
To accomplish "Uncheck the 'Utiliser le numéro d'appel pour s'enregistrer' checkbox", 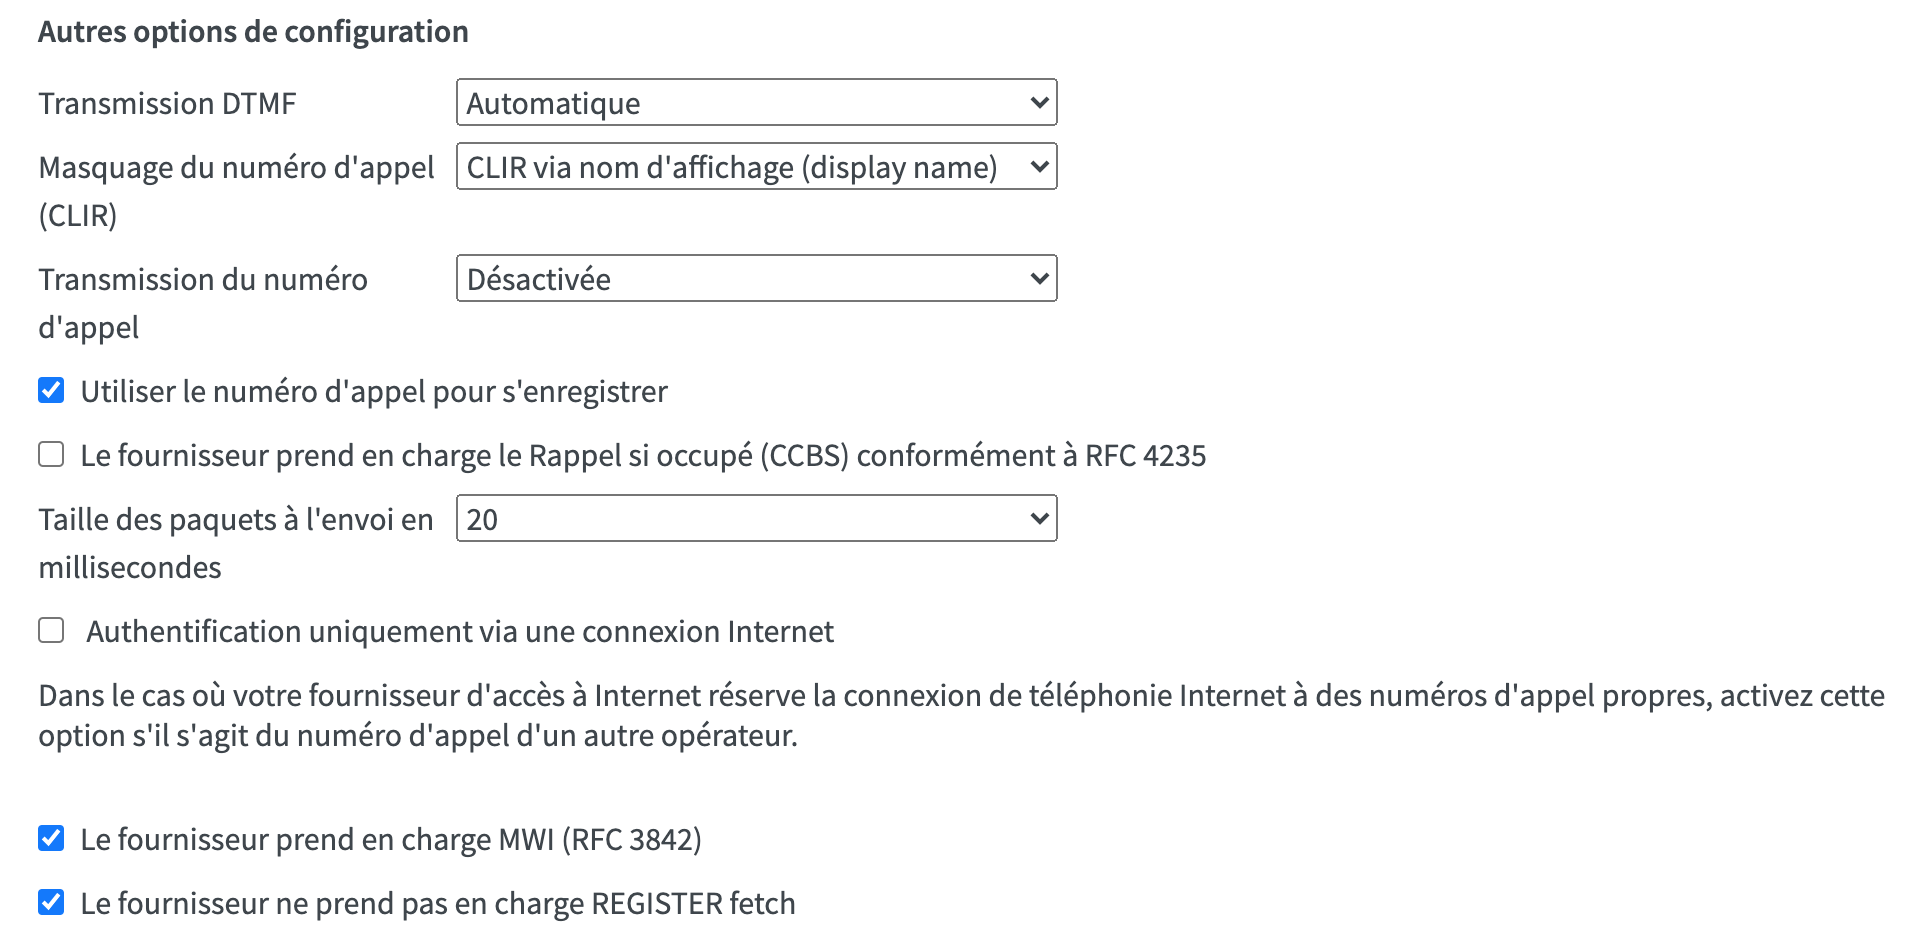I will point(51,391).
